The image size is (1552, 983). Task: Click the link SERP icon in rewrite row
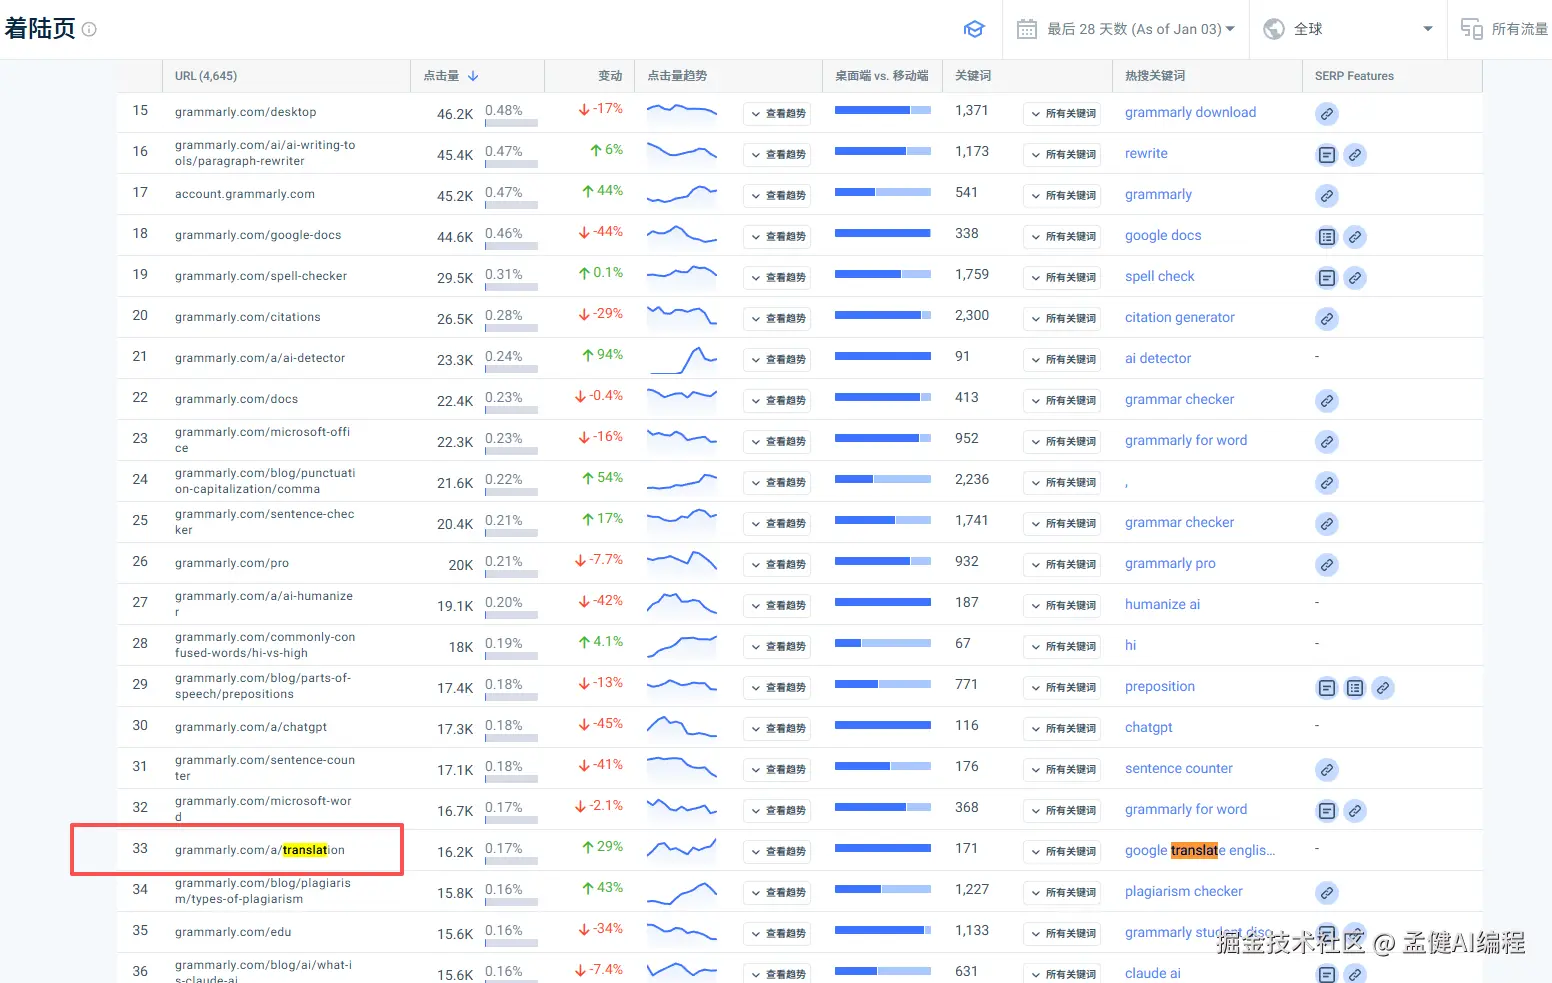pyautogui.click(x=1354, y=155)
